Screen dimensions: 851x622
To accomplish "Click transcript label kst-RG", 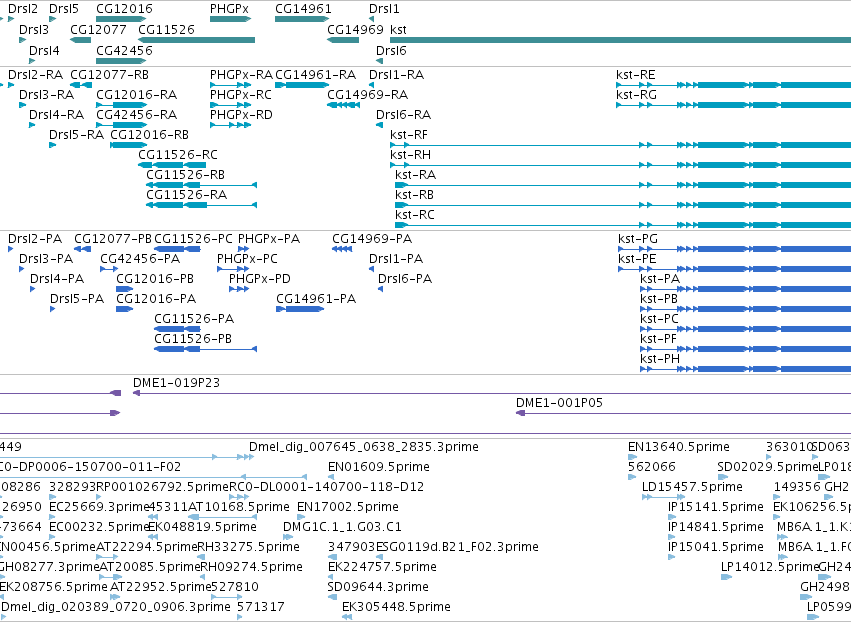I will click(x=636, y=94).
